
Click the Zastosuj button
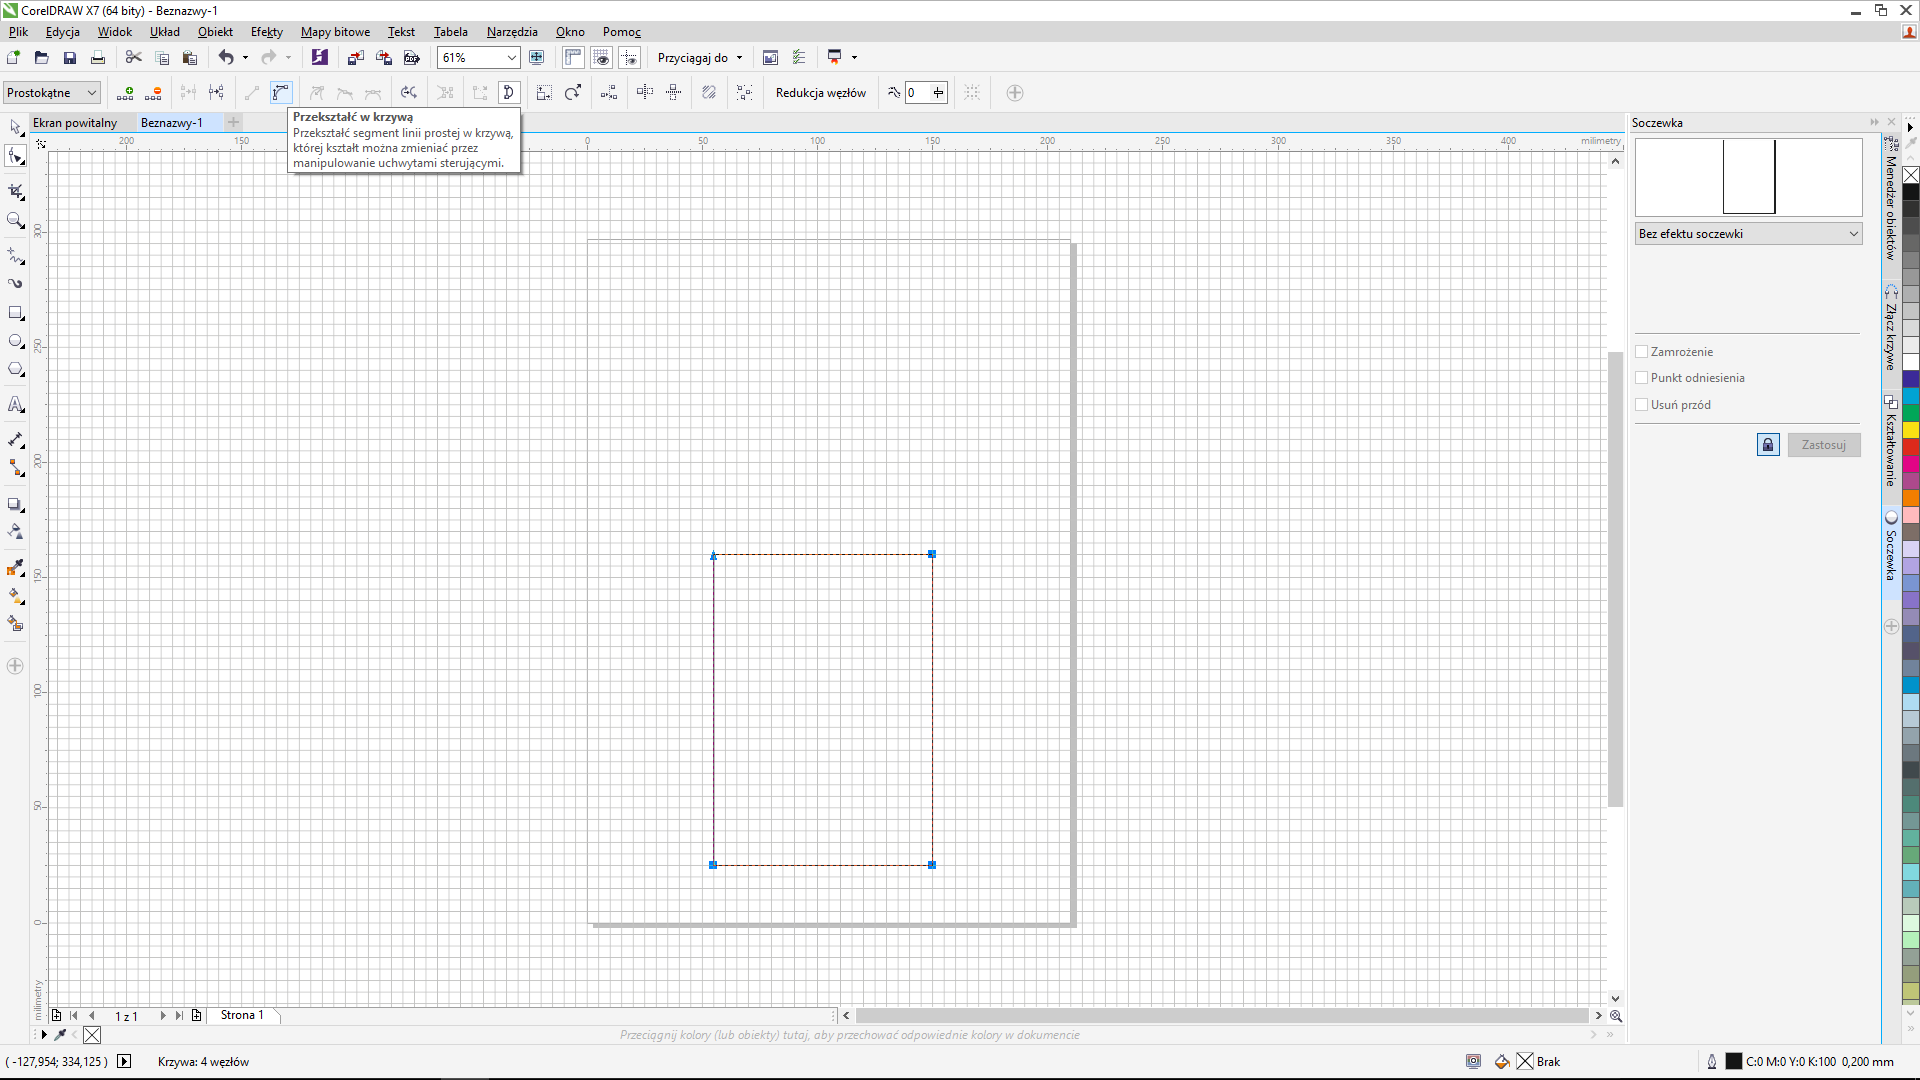(x=1823, y=445)
